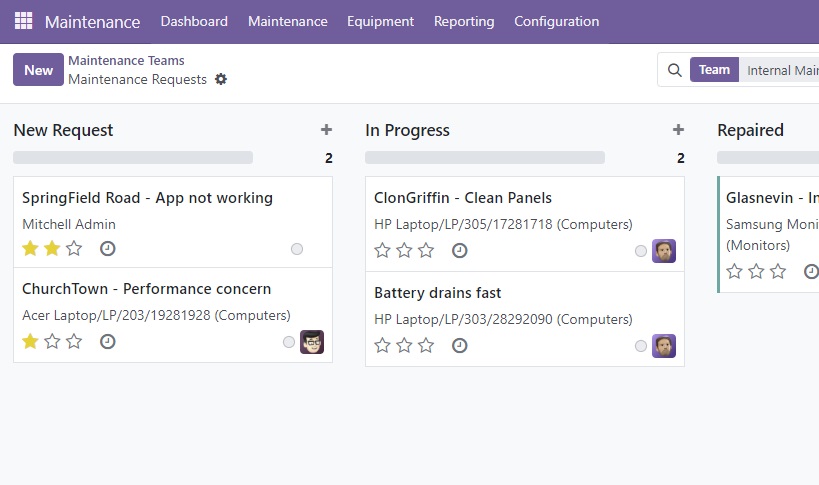Click plus icon on In Progress column
819x485 pixels.
[678, 130]
